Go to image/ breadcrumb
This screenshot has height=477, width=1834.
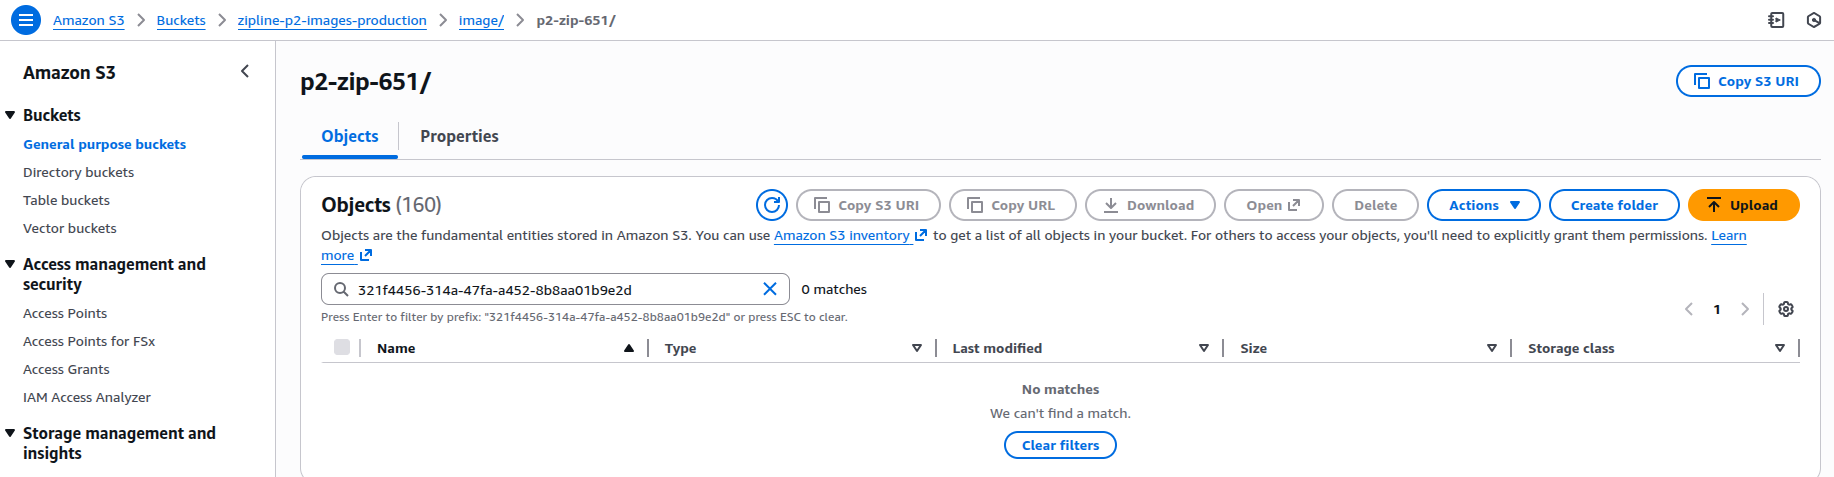pos(481,20)
